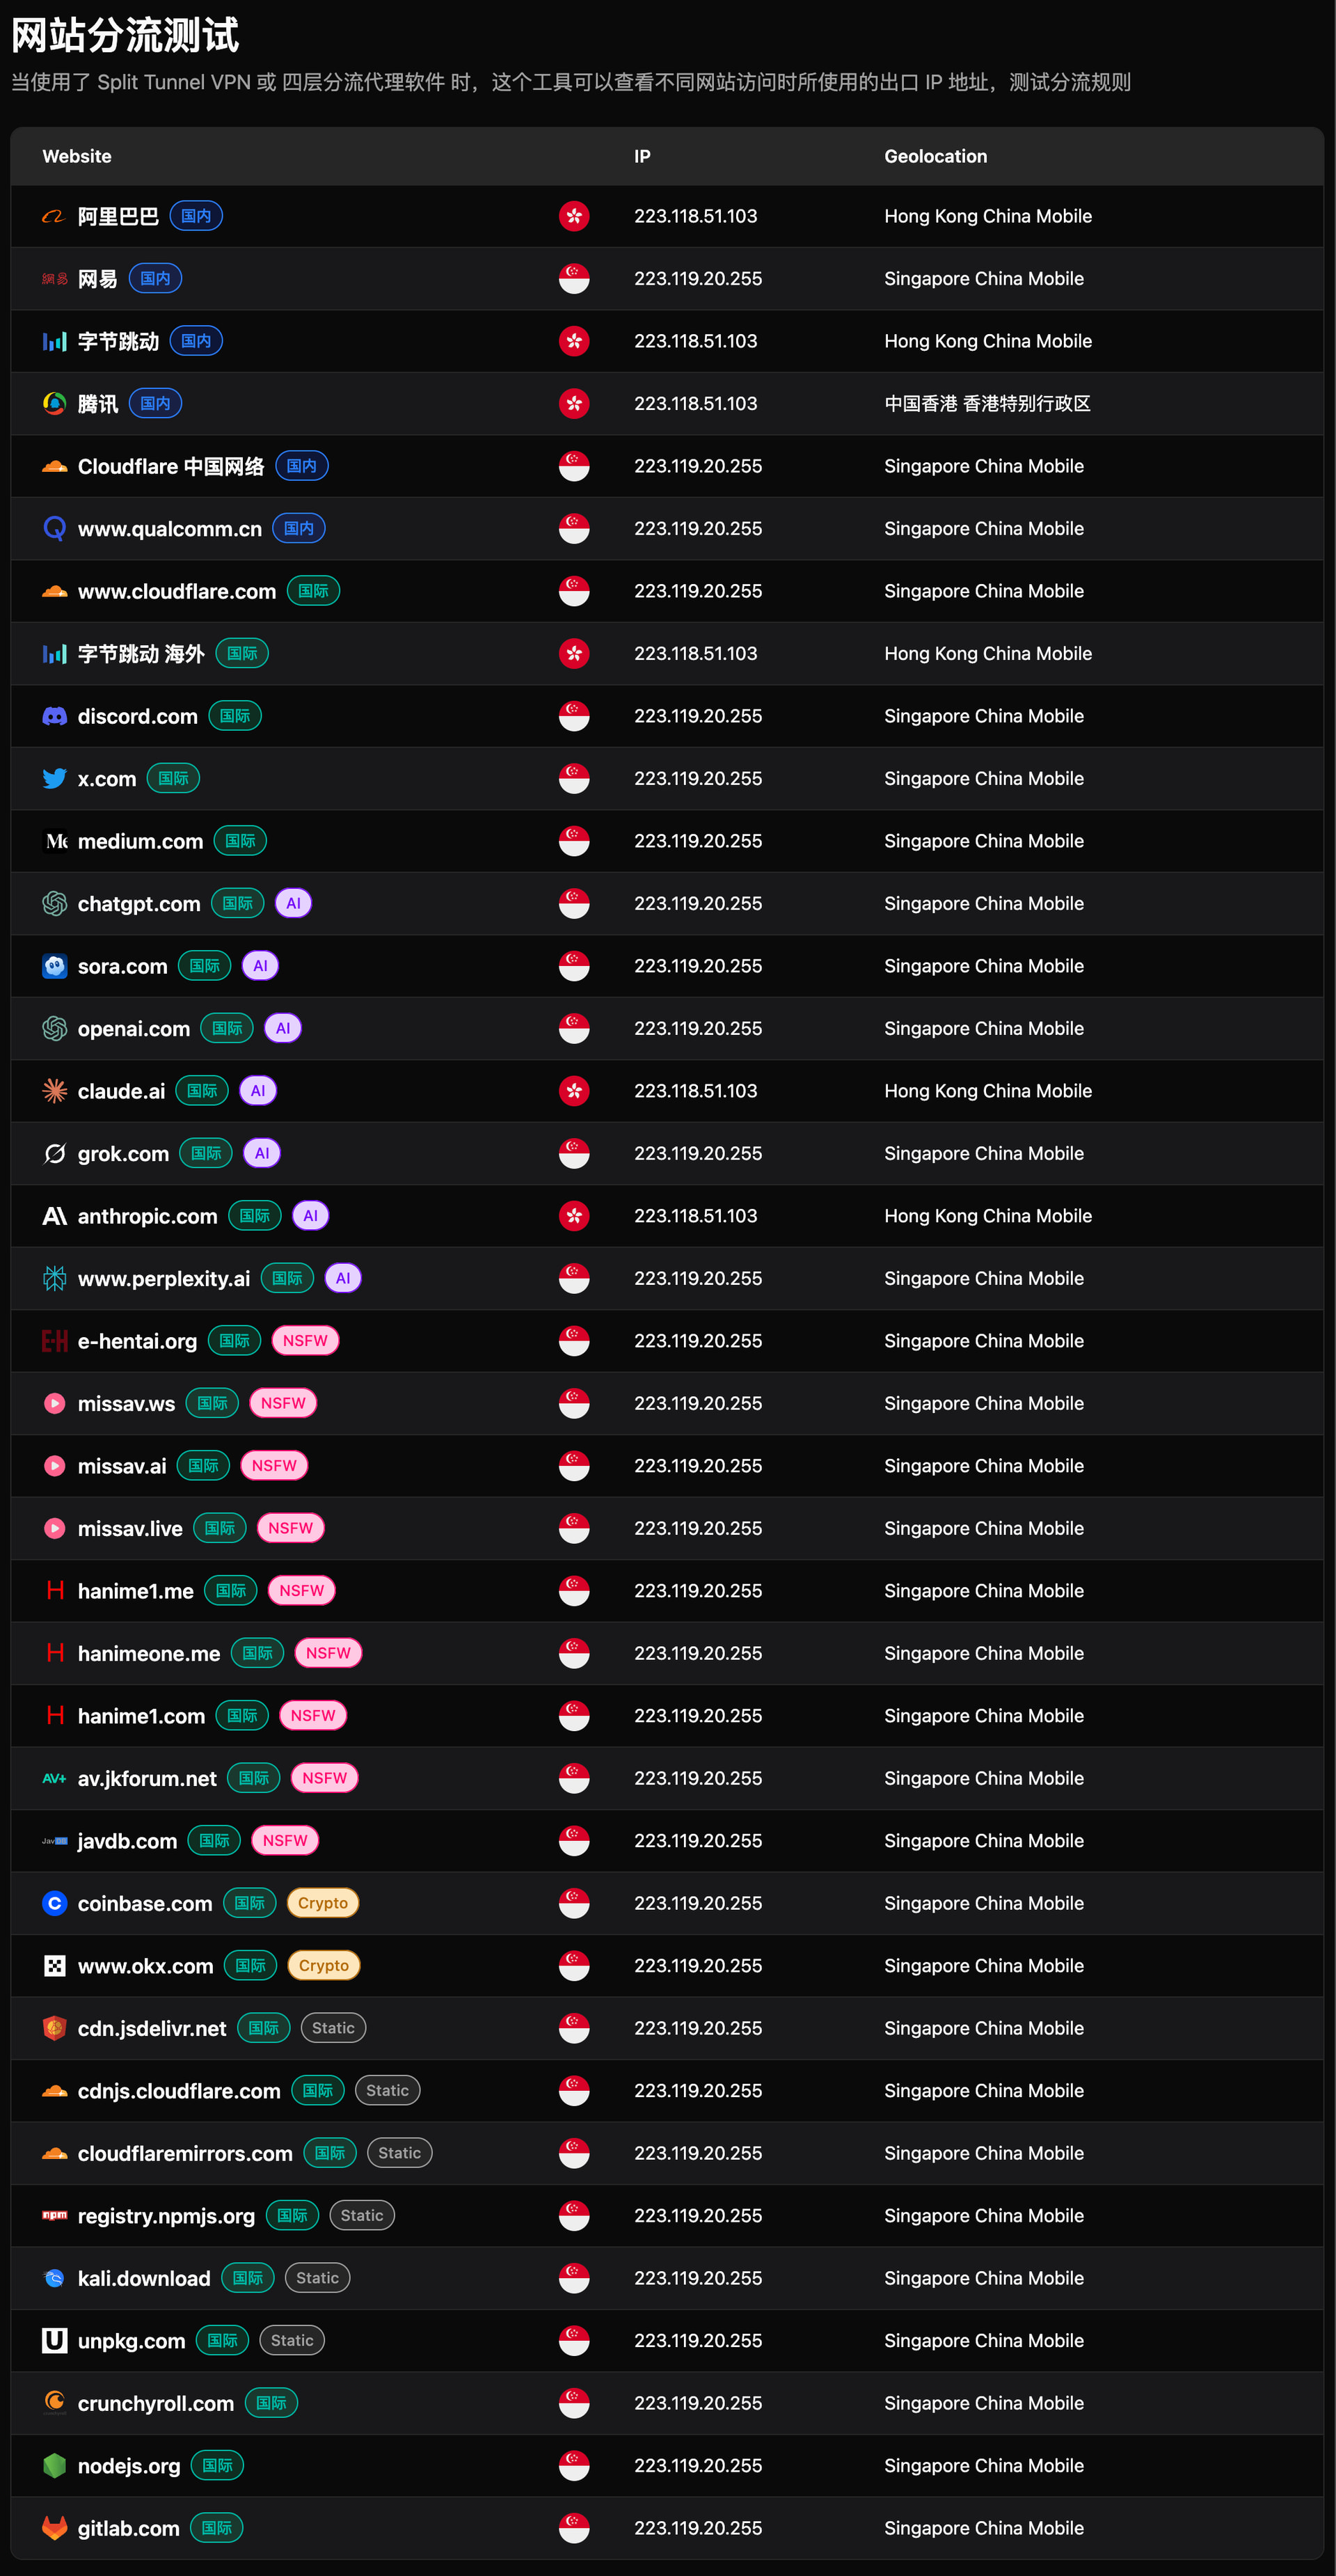This screenshot has height=2576, width=1336.
Task: Click the Perplexity logo icon
Action: [54, 1278]
